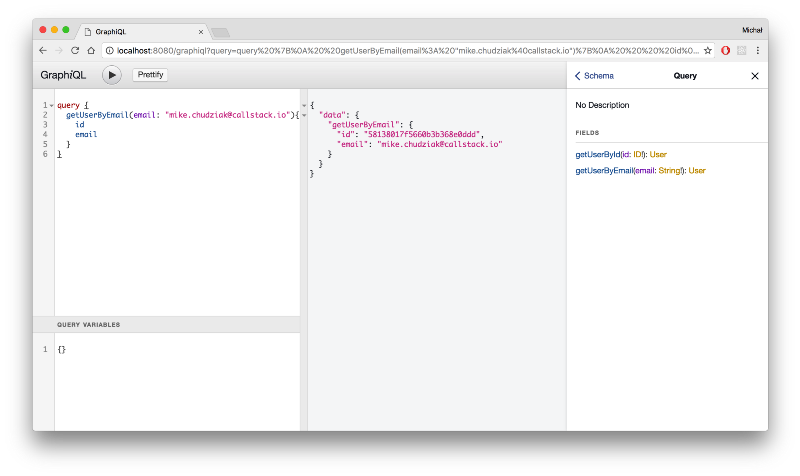Run the query with the Execute button
Viewport: 800px width, 476px height.
pyautogui.click(x=112, y=75)
